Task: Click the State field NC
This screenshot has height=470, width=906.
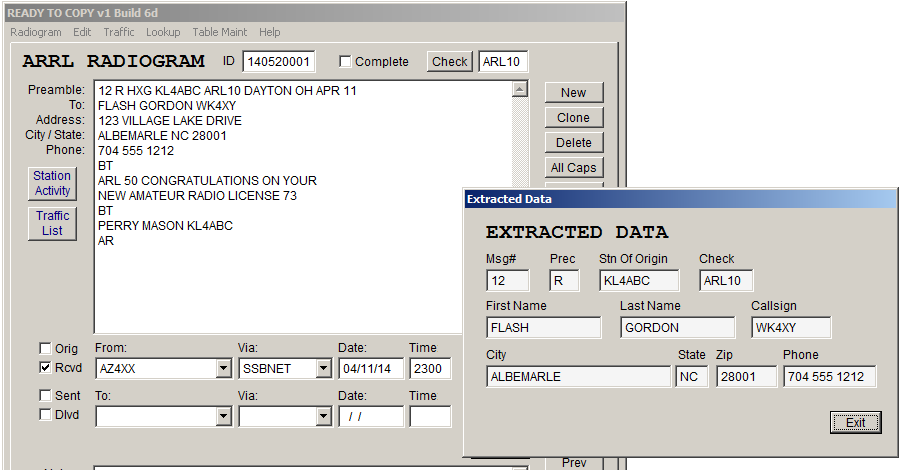Action: tap(692, 377)
